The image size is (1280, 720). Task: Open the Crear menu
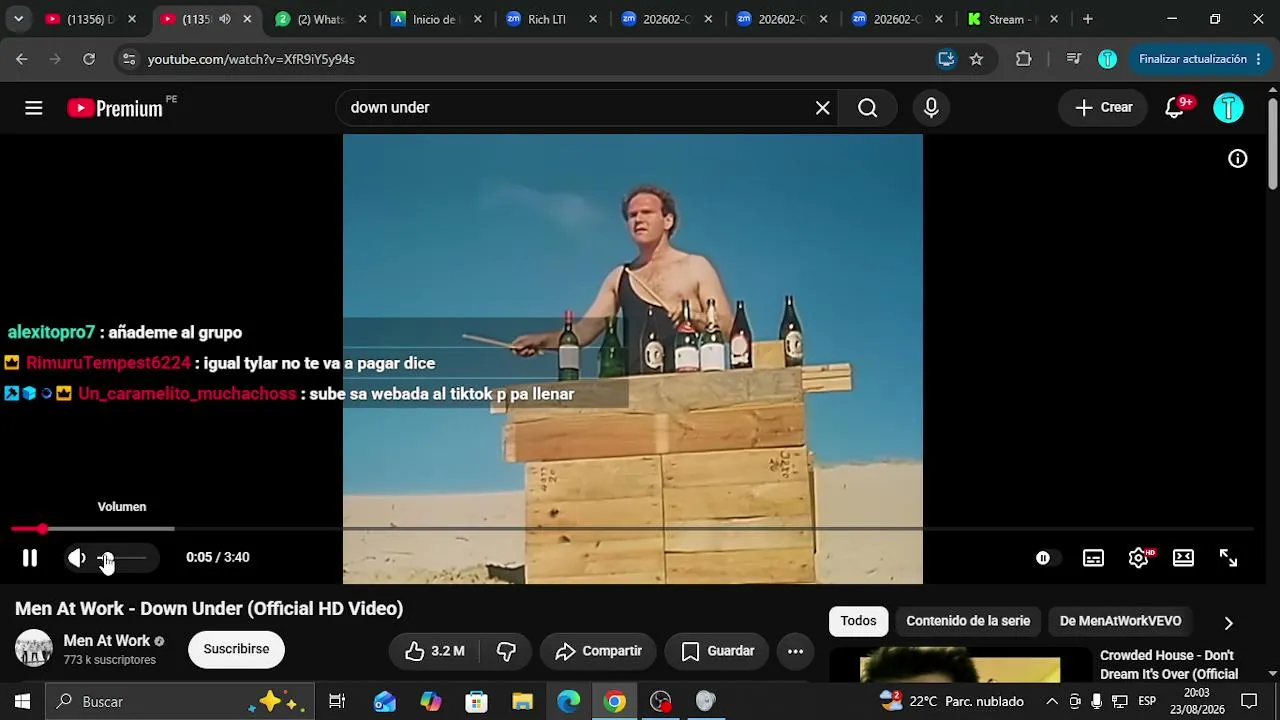[1104, 108]
